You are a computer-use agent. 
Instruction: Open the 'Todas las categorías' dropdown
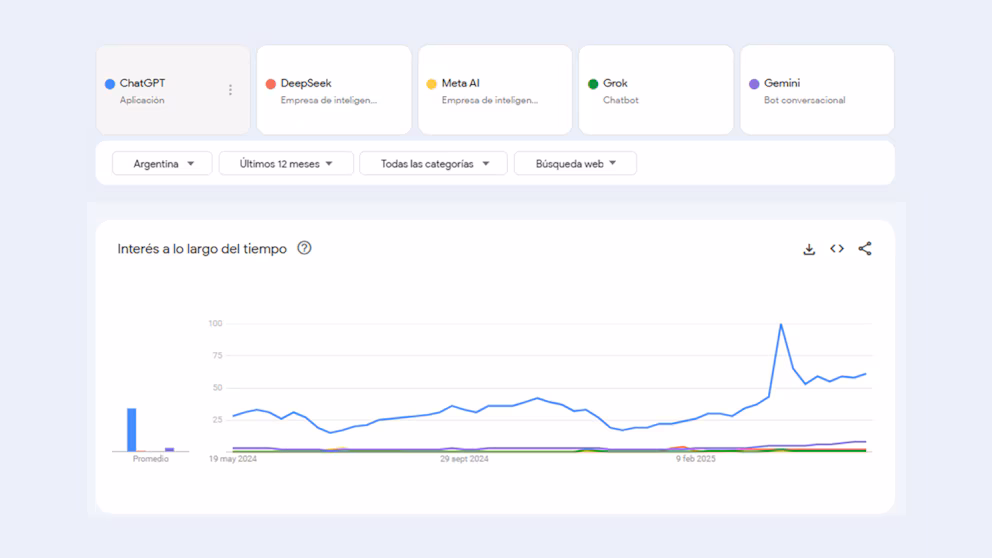pyautogui.click(x=433, y=164)
